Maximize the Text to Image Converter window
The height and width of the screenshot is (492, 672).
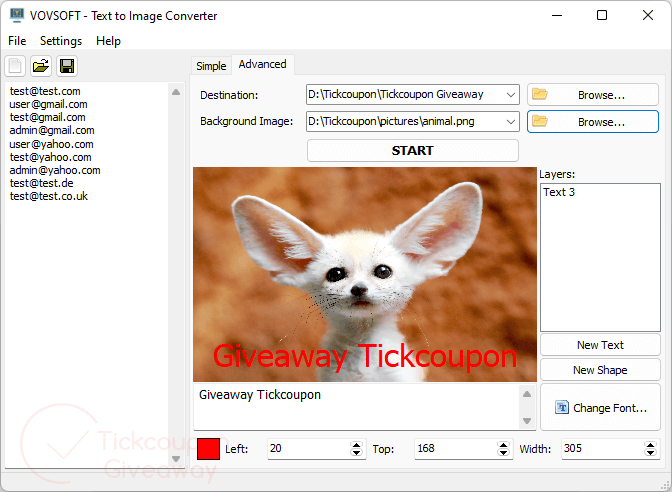coord(602,15)
